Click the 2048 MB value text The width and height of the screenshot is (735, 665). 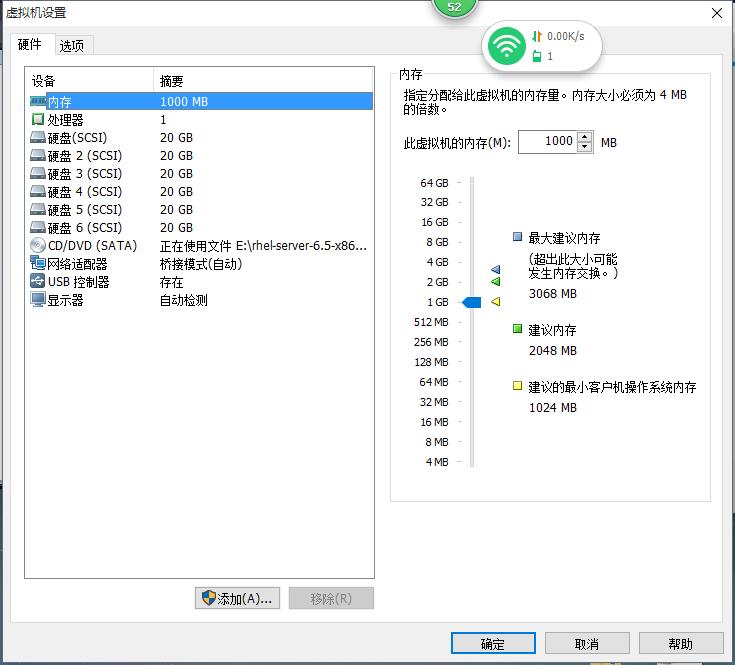pyautogui.click(x=553, y=351)
